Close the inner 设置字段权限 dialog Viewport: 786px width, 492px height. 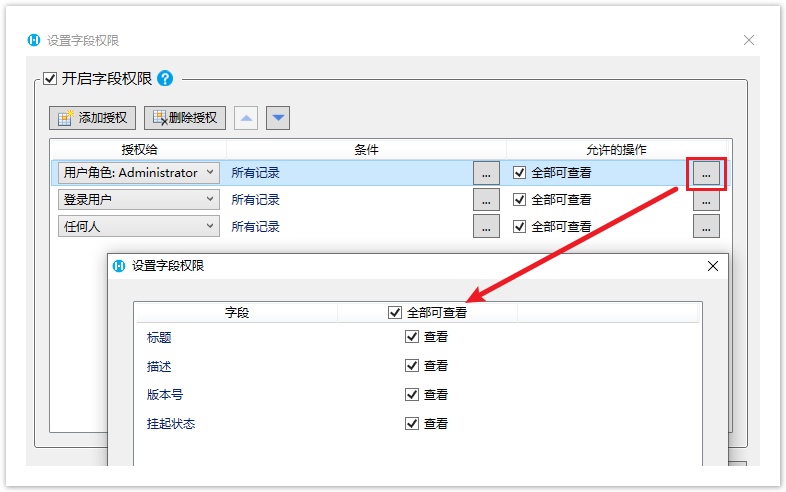coord(713,267)
